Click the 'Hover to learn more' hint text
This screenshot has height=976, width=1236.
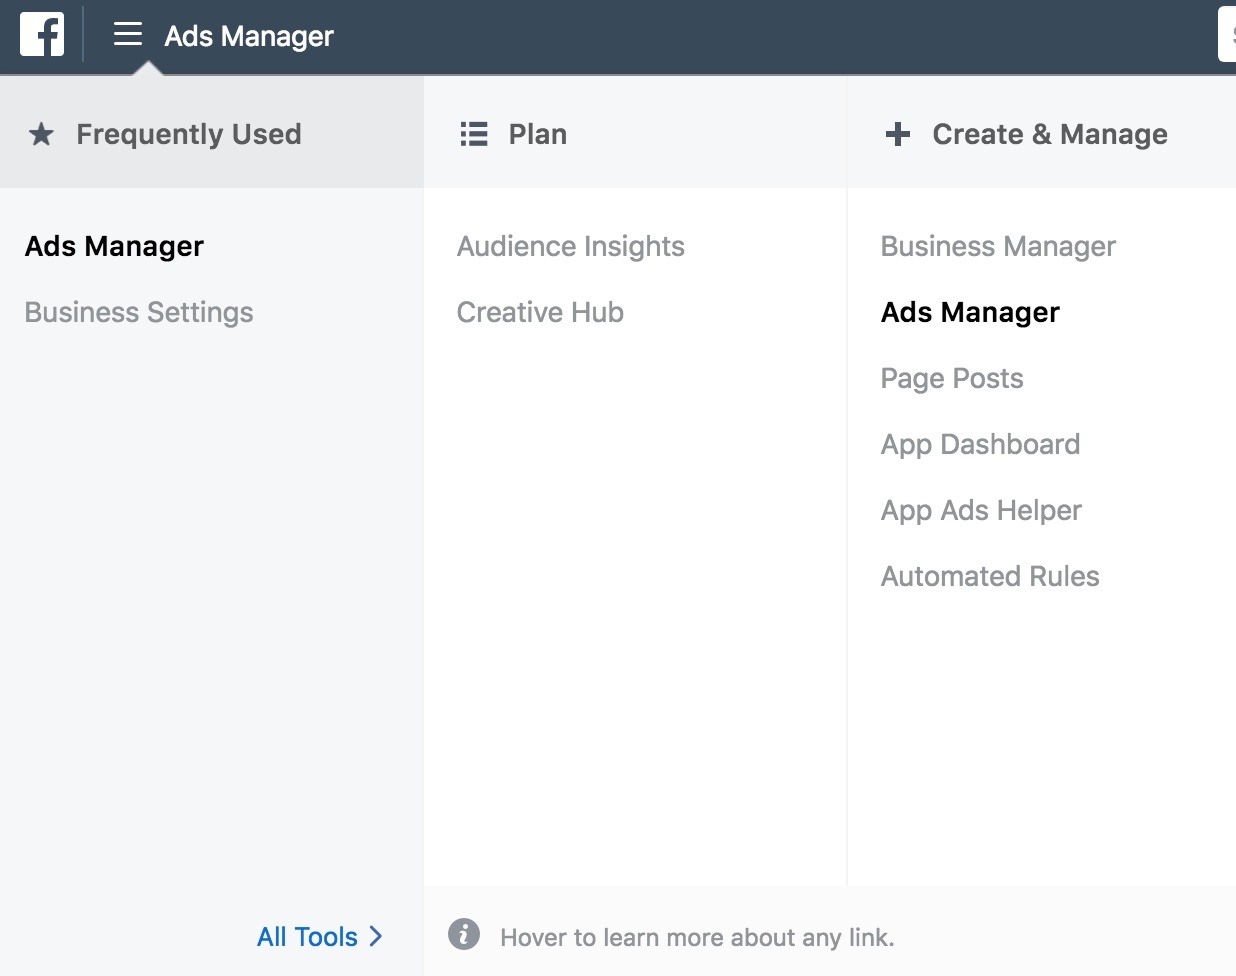[697, 937]
